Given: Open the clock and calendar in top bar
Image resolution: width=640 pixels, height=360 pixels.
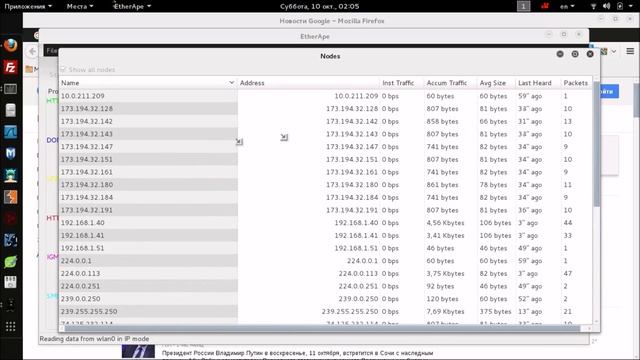Looking at the screenshot, I should click(320, 6).
